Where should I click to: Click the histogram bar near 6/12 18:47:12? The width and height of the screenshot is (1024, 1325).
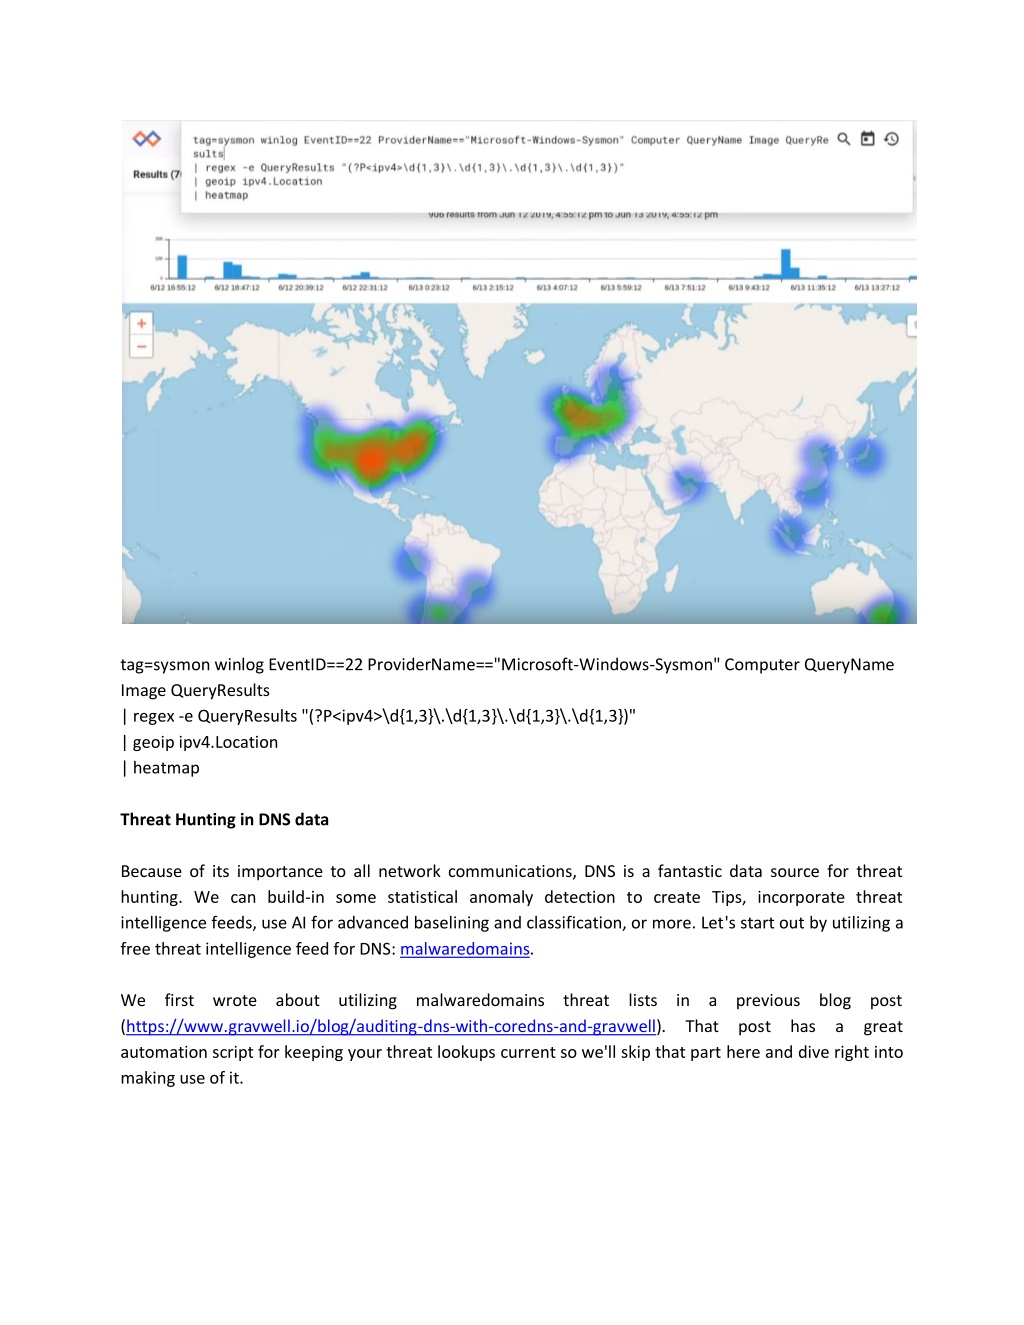click(232, 270)
